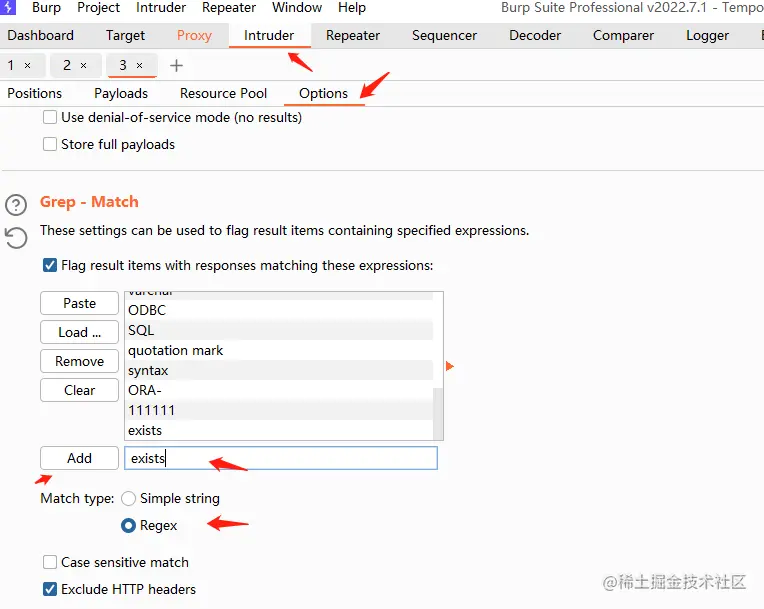Click the Grep - Match help question icon

click(16, 205)
